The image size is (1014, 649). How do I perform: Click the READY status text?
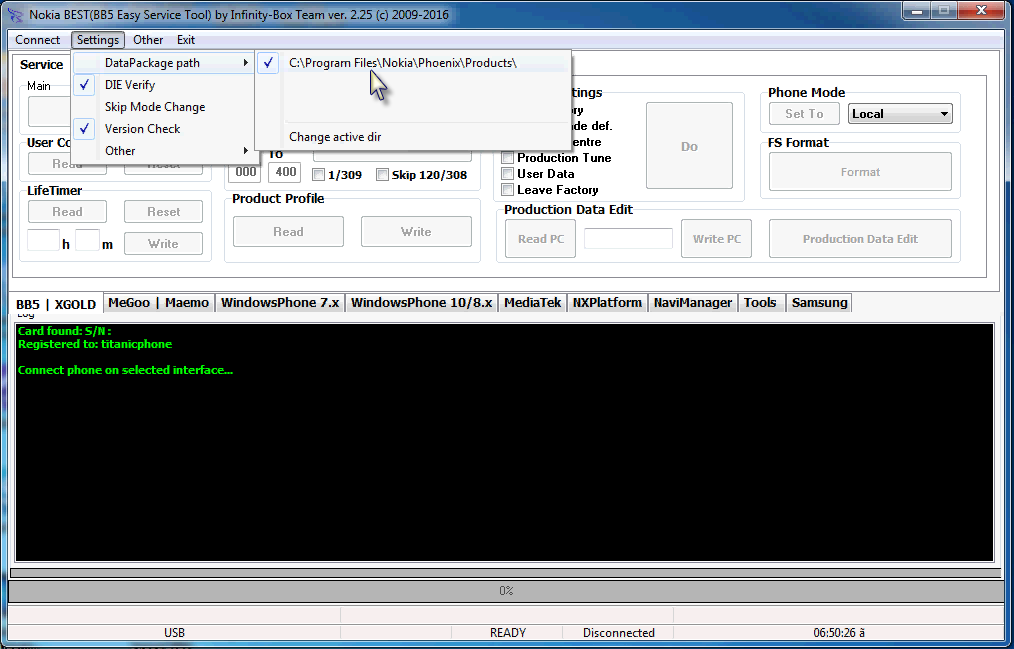pyautogui.click(x=508, y=633)
